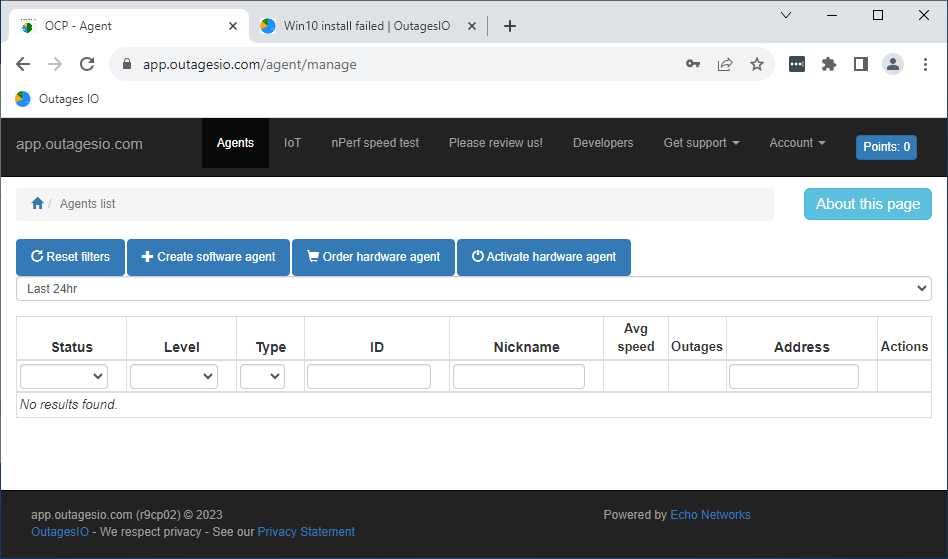
Task: Open Please review us! link
Action: (x=496, y=143)
